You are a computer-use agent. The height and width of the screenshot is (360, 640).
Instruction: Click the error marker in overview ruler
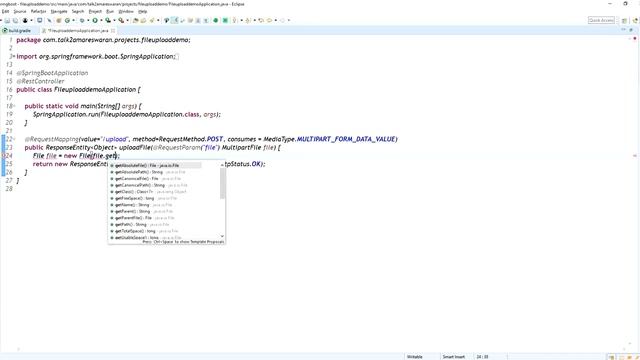tap(635, 156)
